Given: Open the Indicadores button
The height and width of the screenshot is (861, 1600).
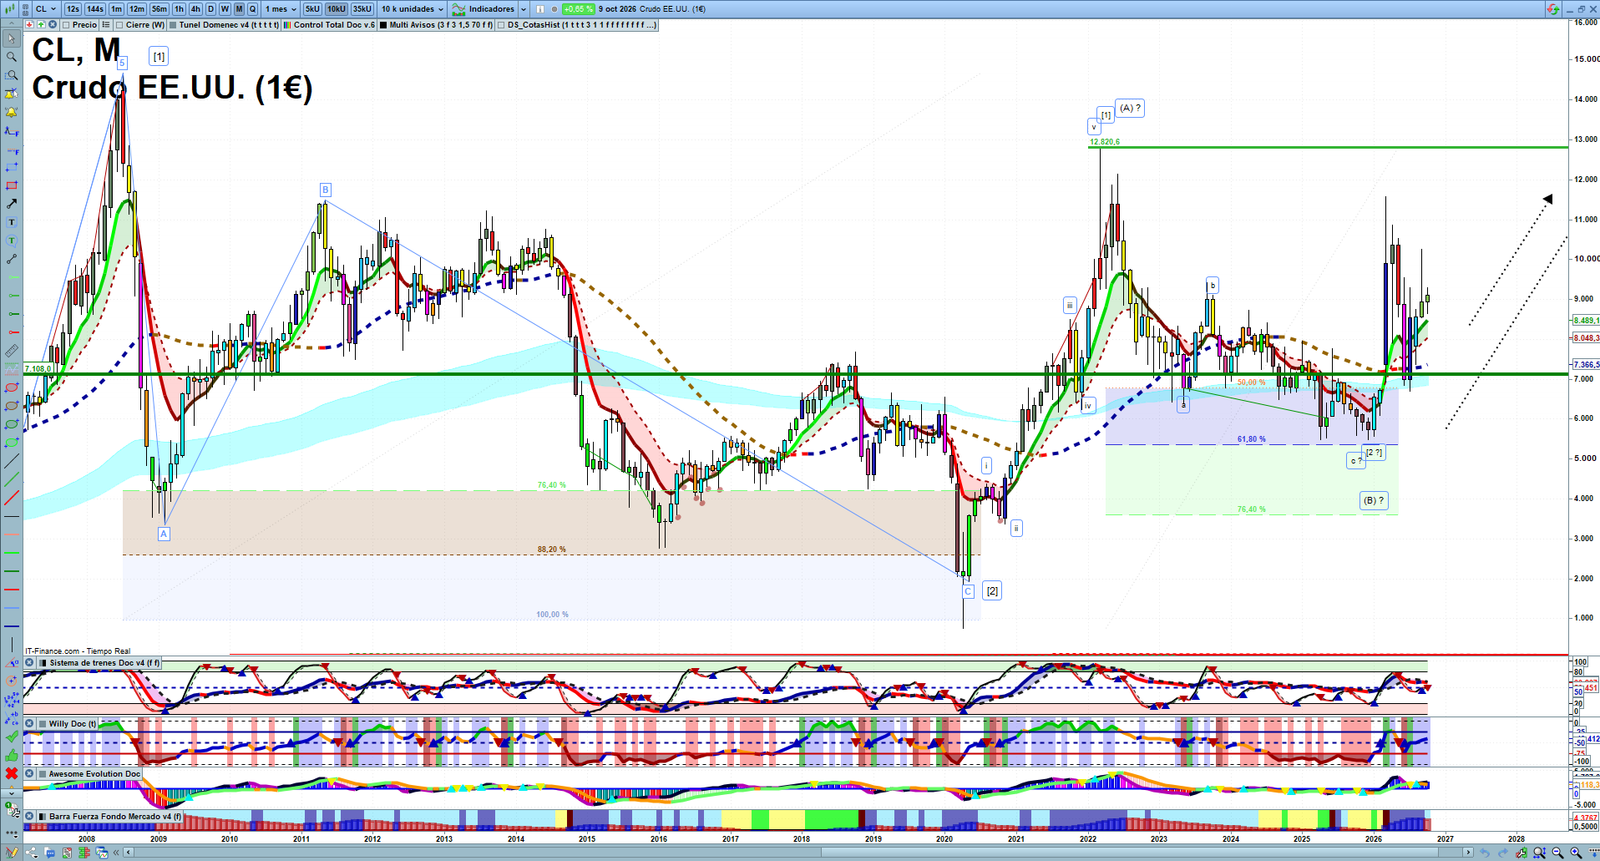Looking at the screenshot, I should tap(483, 9).
